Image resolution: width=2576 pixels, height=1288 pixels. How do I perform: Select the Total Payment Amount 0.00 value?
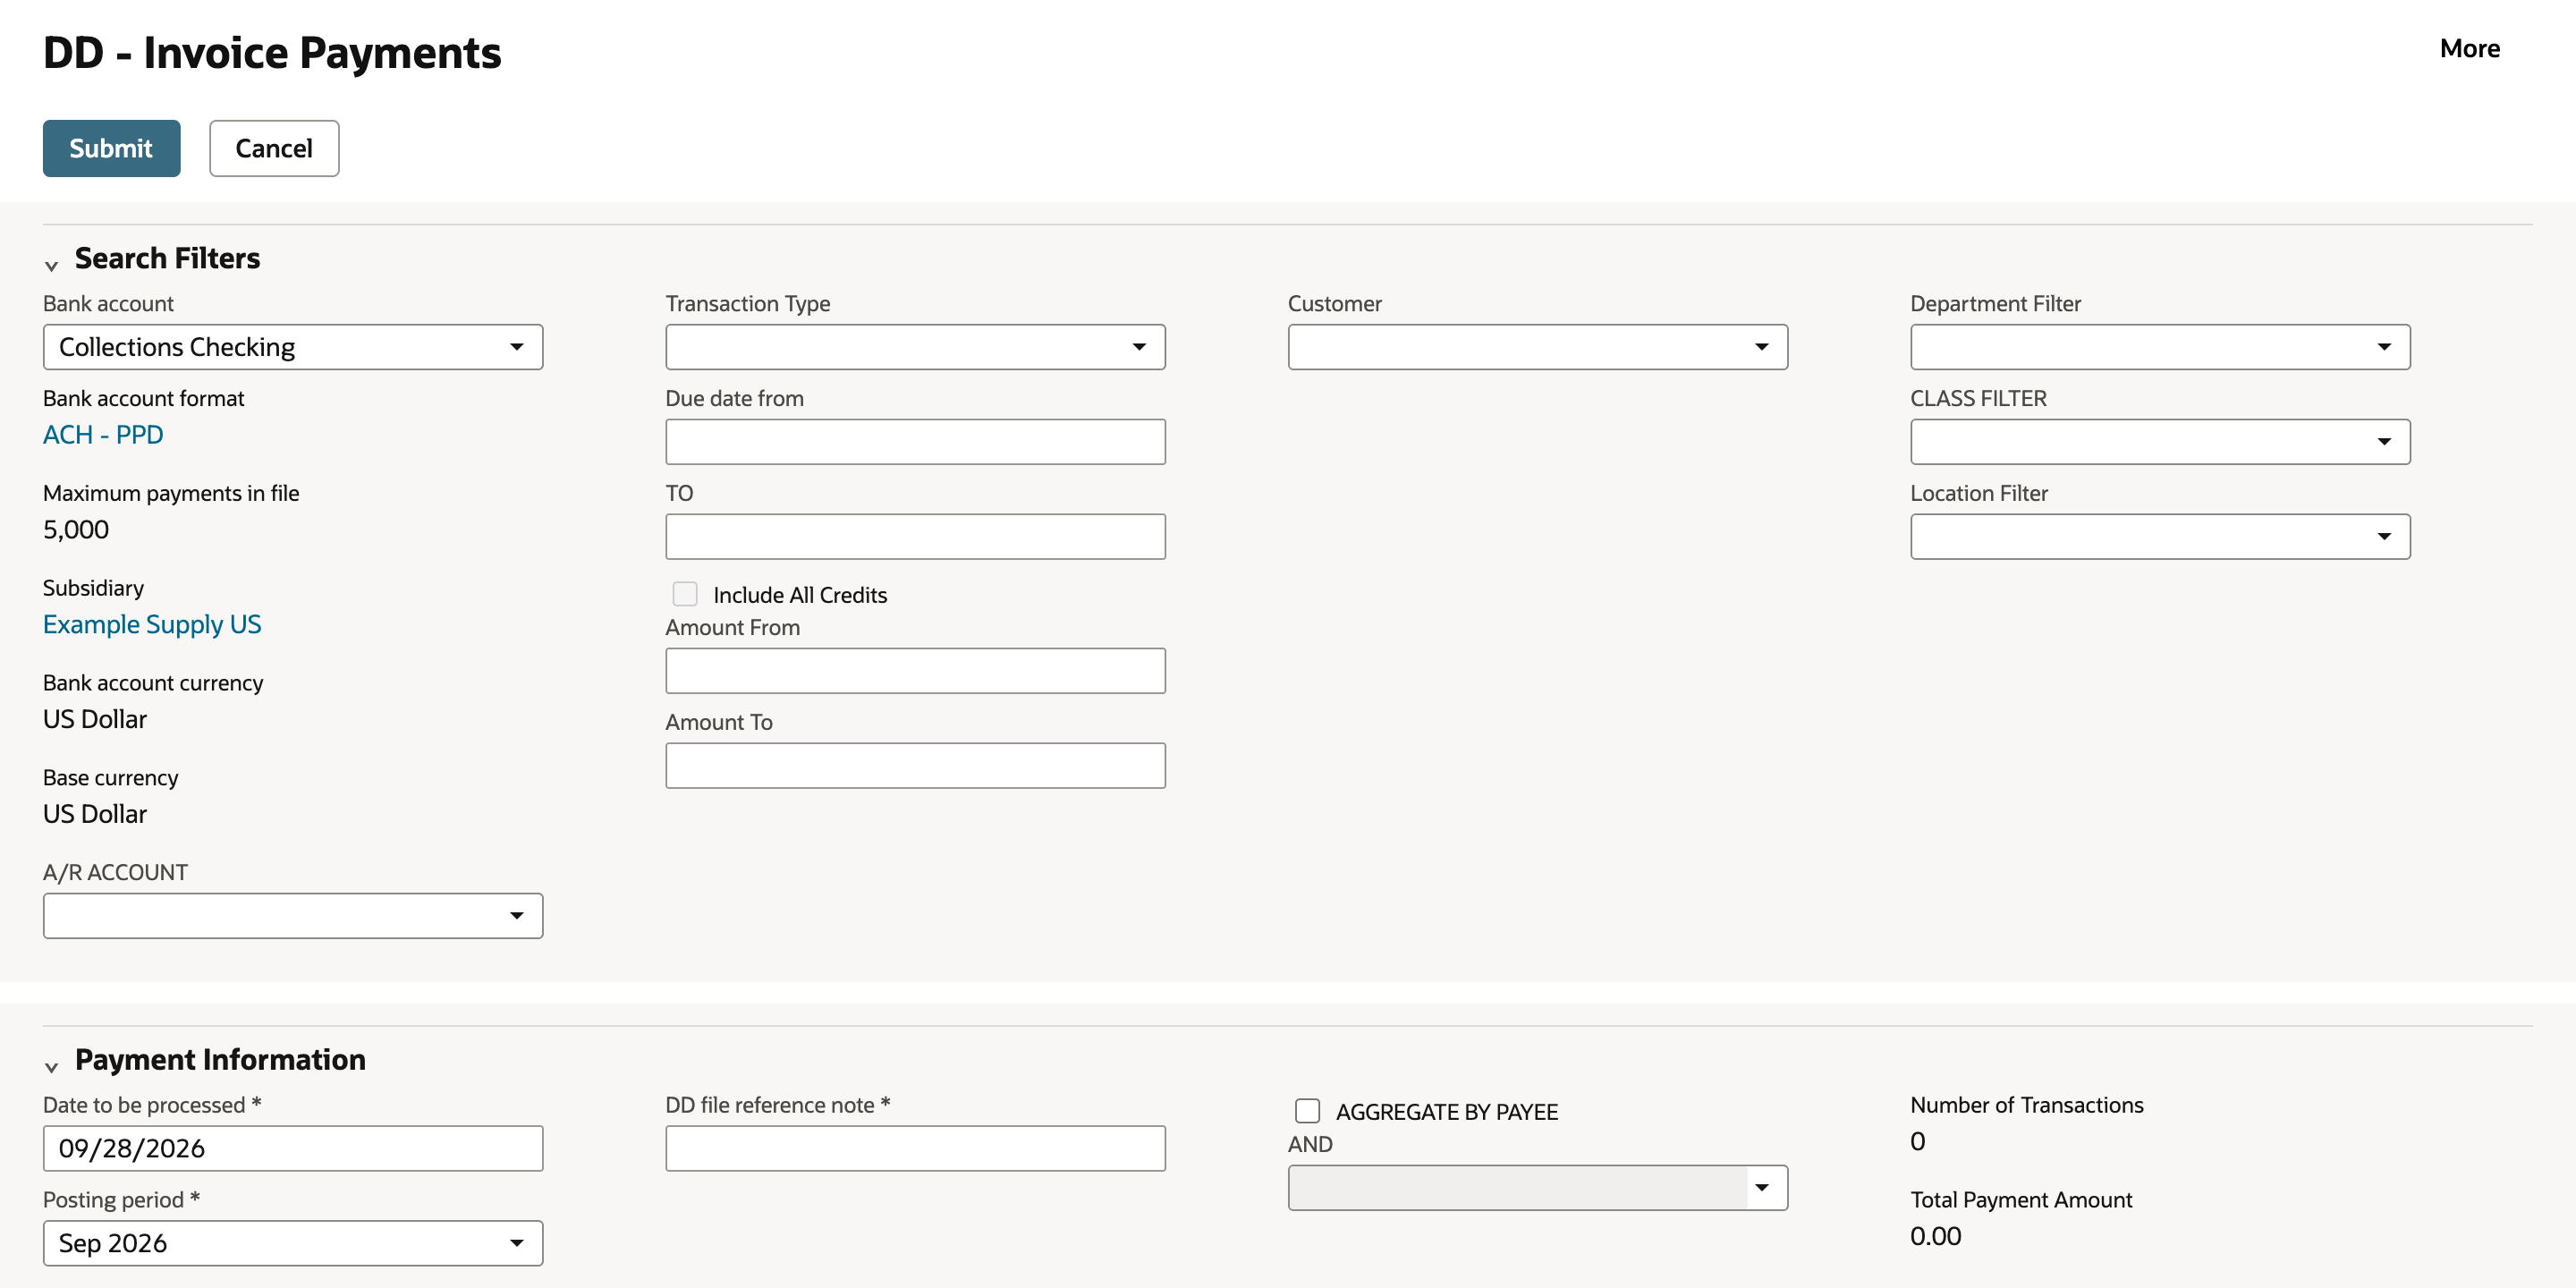pos(1936,1237)
